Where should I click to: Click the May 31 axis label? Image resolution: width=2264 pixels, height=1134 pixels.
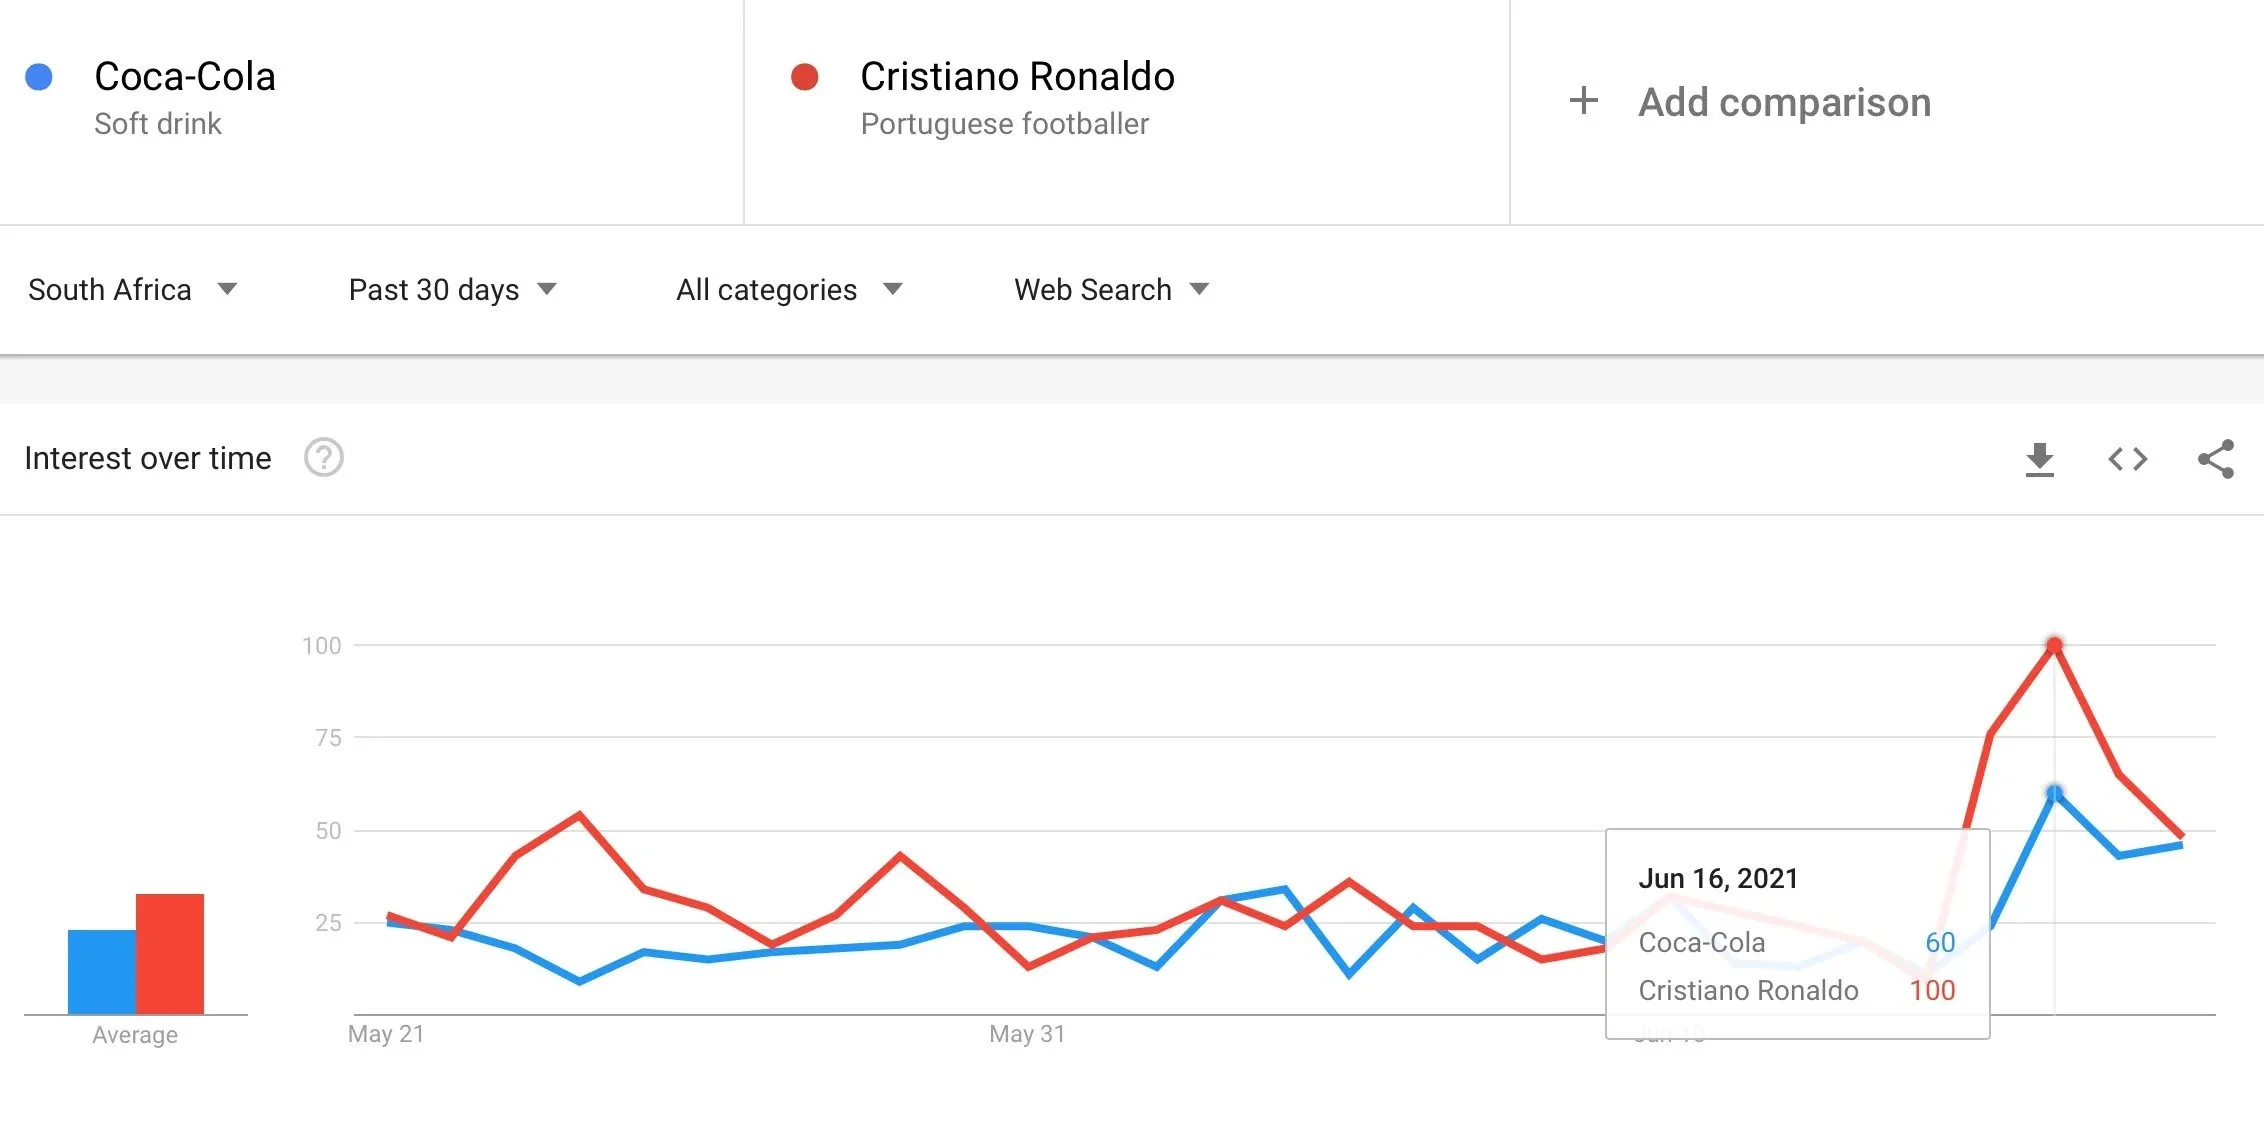1027,1034
